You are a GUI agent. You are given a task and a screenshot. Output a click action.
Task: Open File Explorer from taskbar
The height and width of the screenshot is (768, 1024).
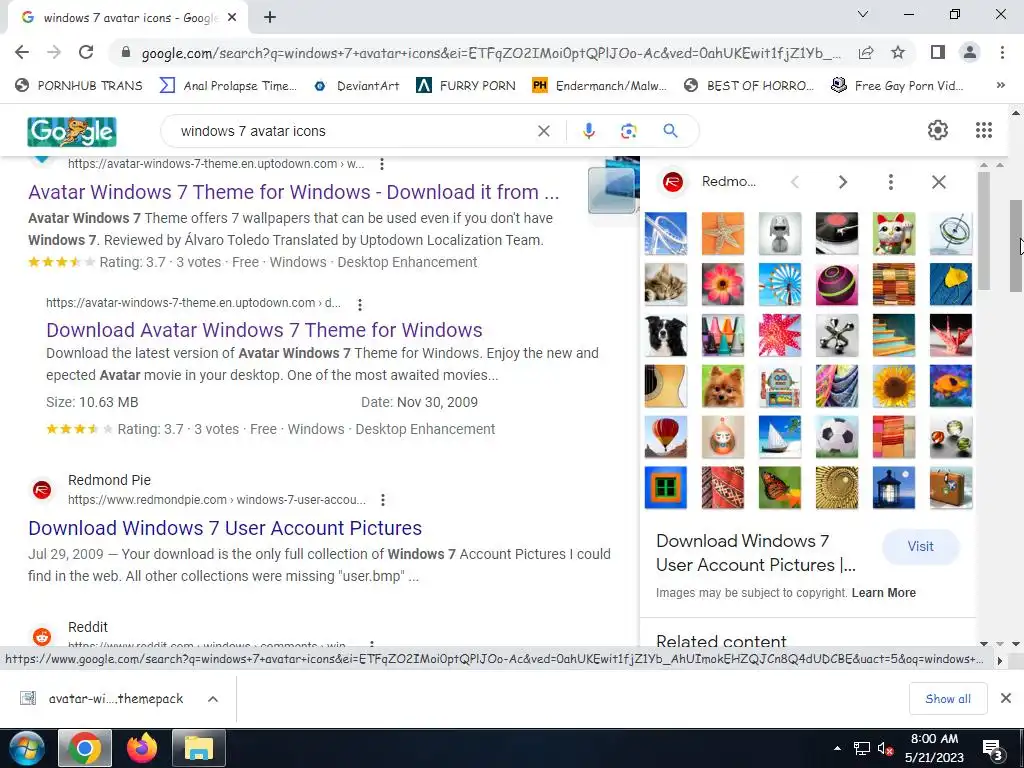coord(199,748)
